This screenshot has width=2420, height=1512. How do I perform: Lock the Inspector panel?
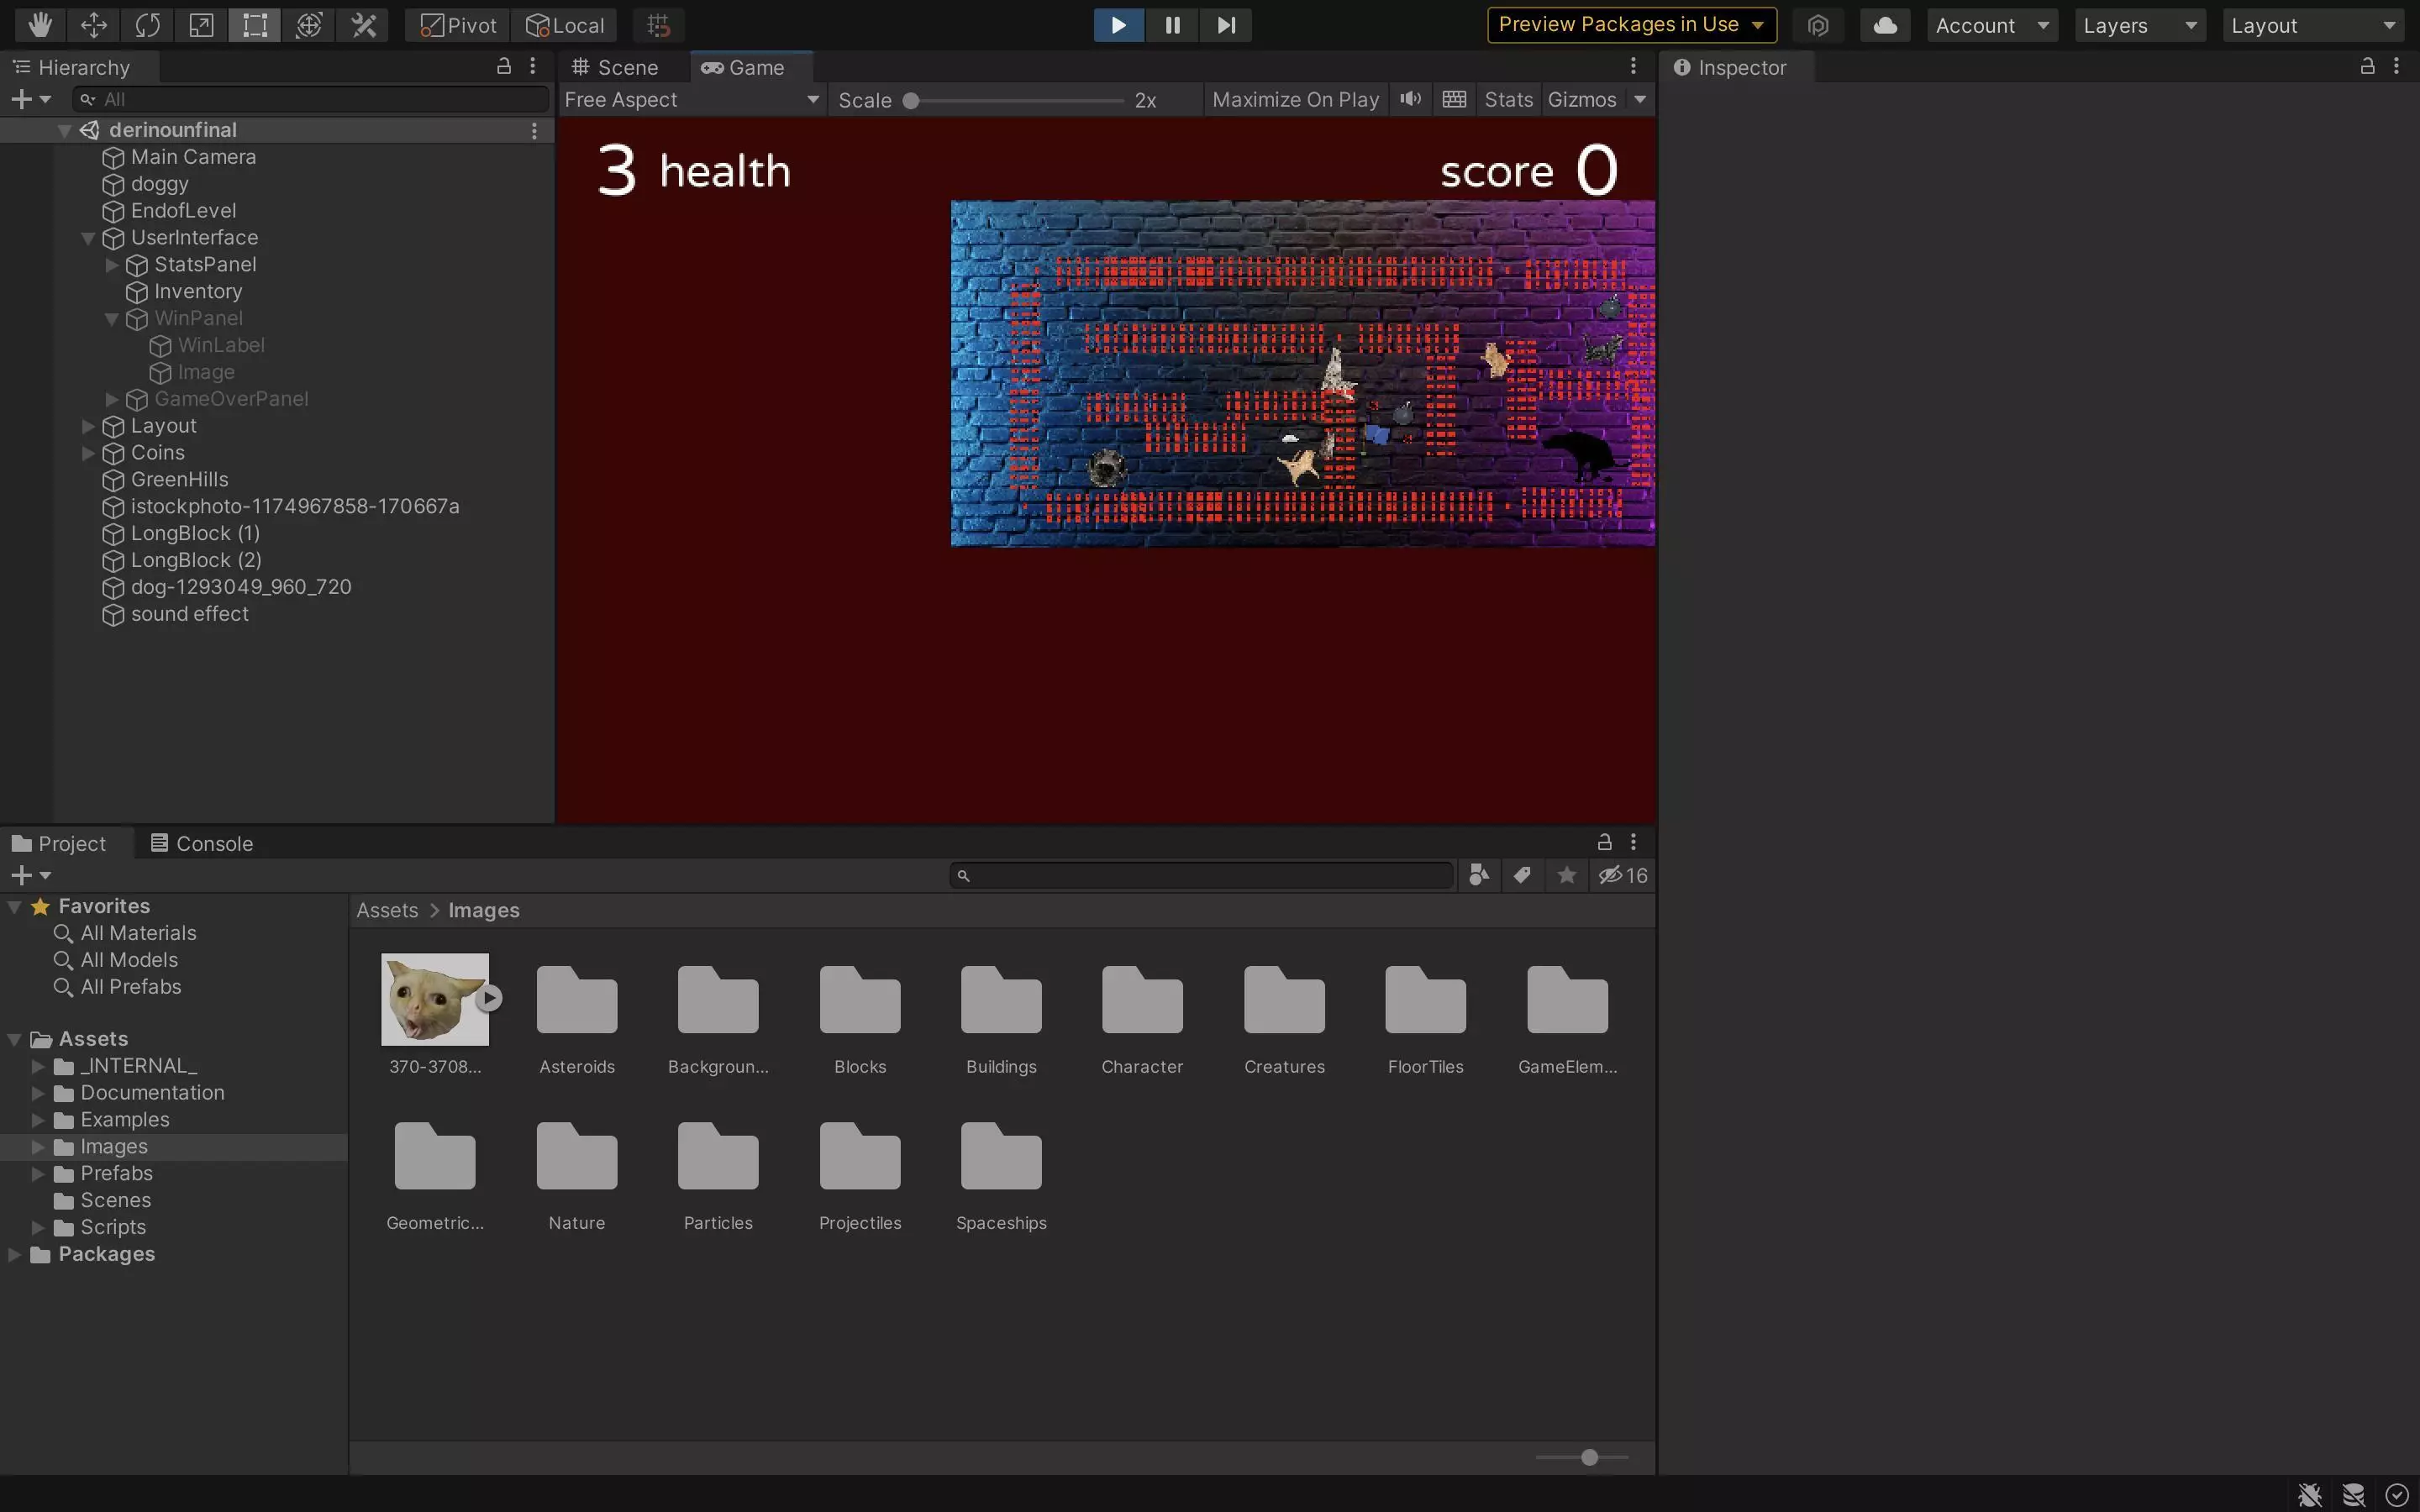click(2367, 67)
